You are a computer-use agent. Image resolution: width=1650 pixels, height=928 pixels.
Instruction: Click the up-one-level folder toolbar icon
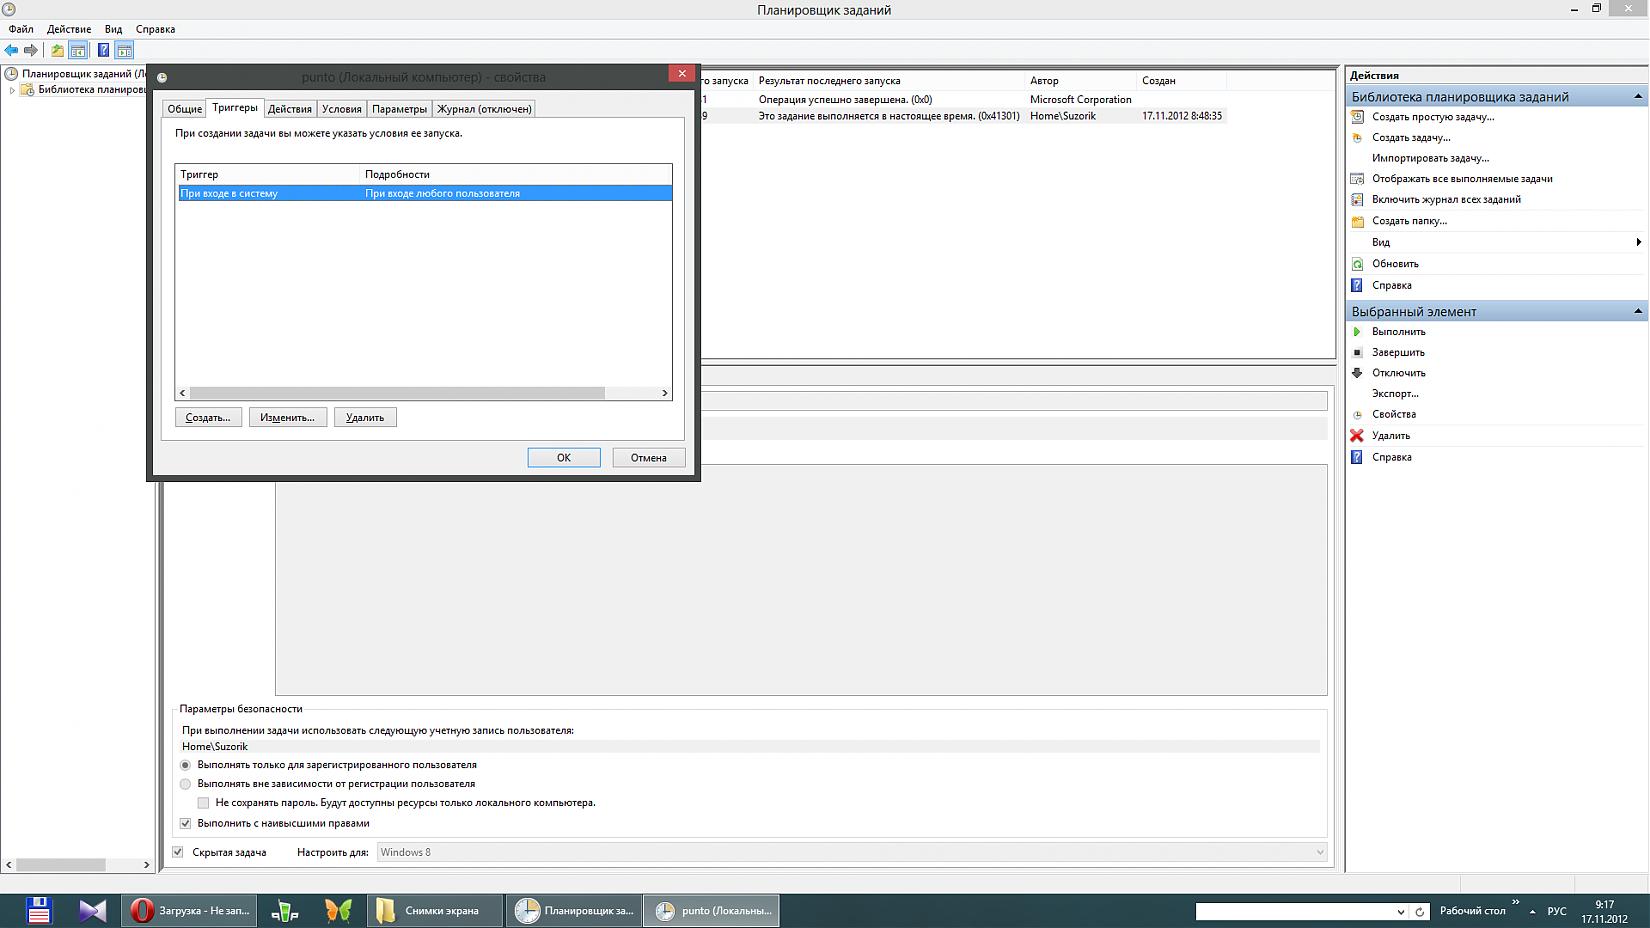pos(57,50)
